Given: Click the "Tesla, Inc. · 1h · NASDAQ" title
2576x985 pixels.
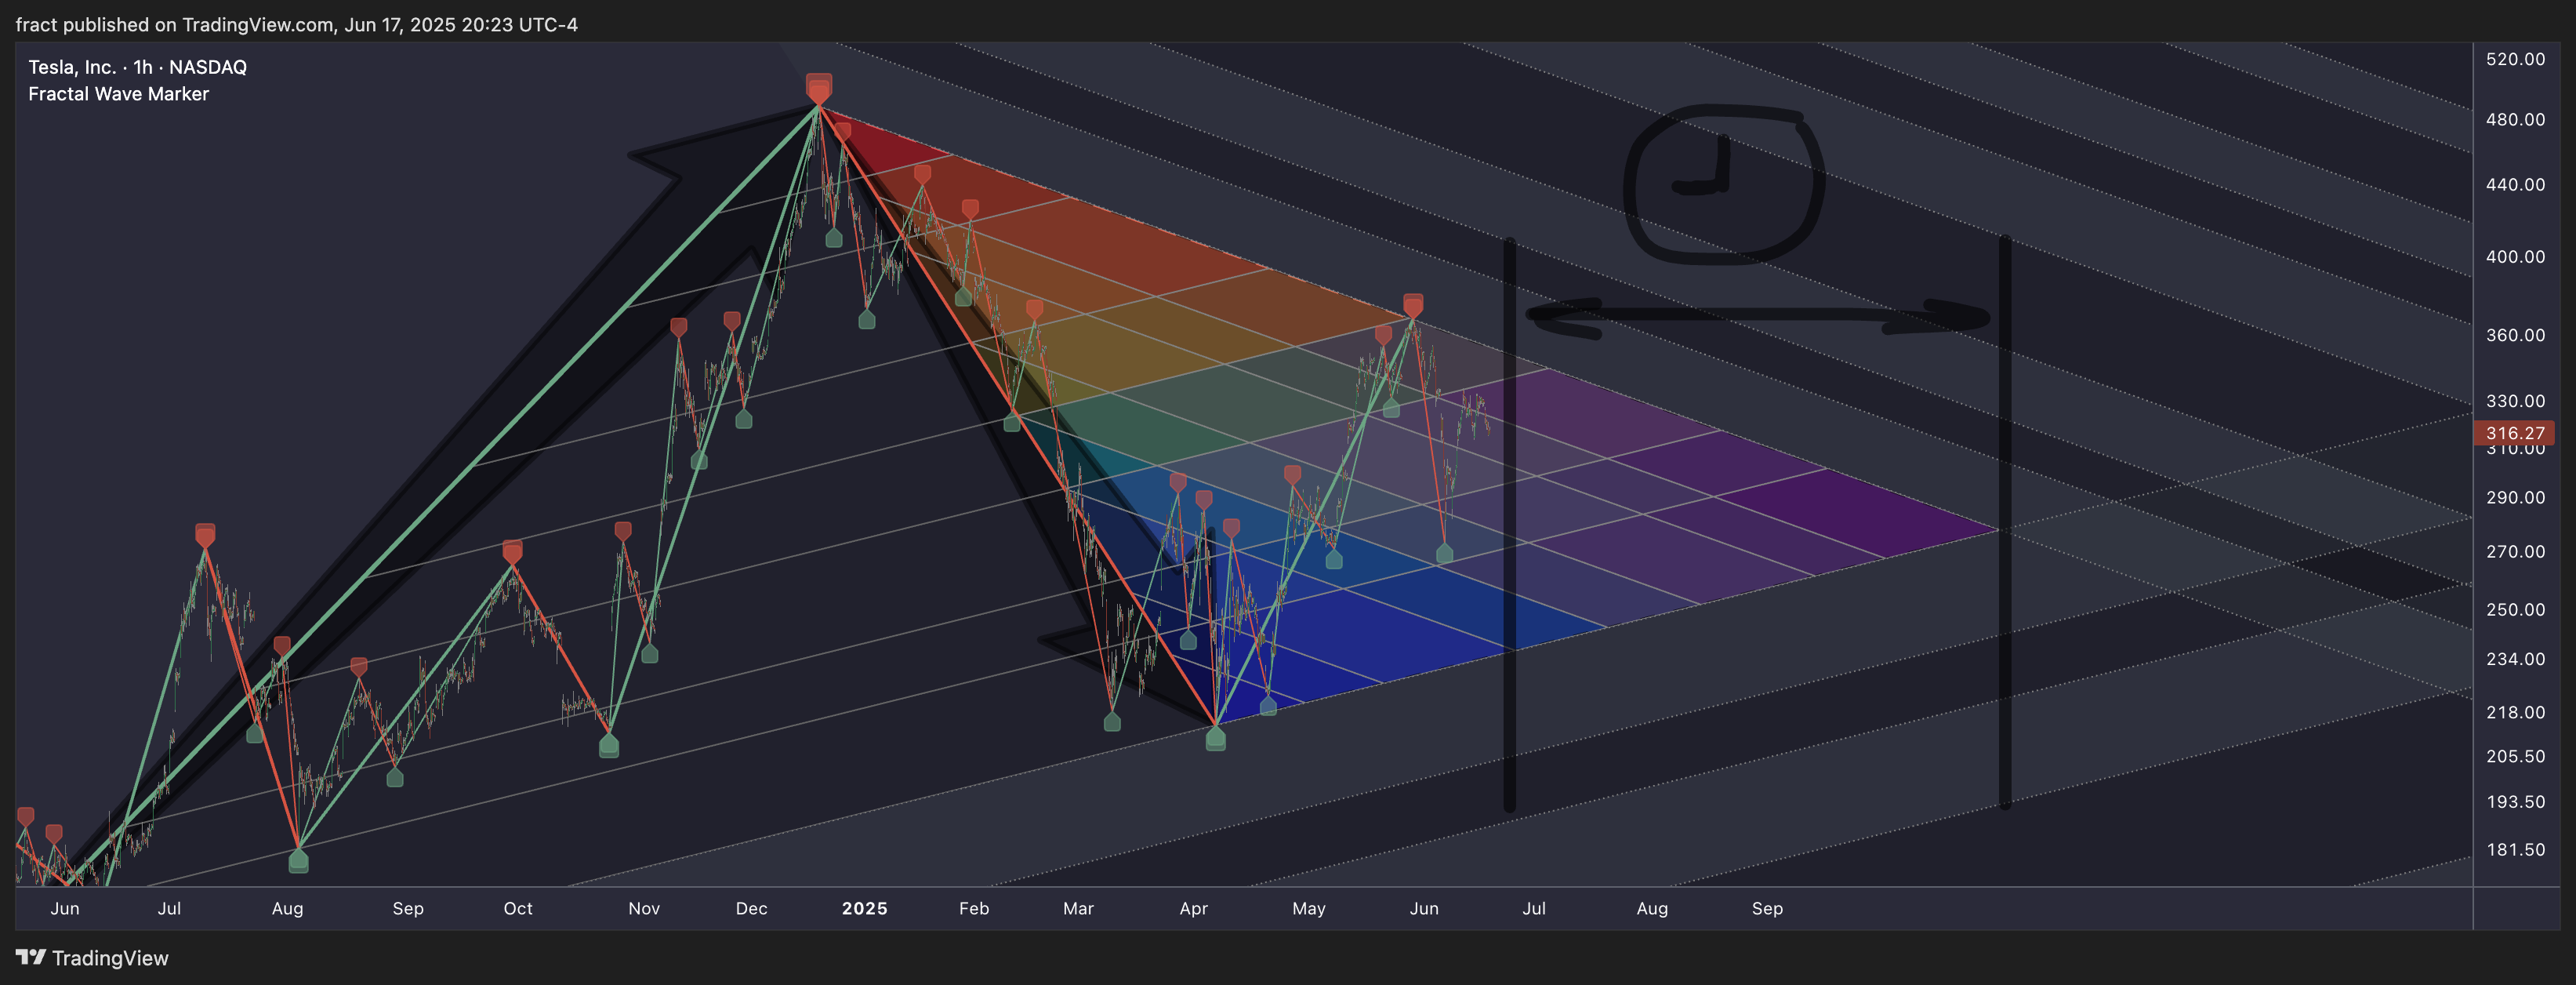Looking at the screenshot, I should [137, 67].
